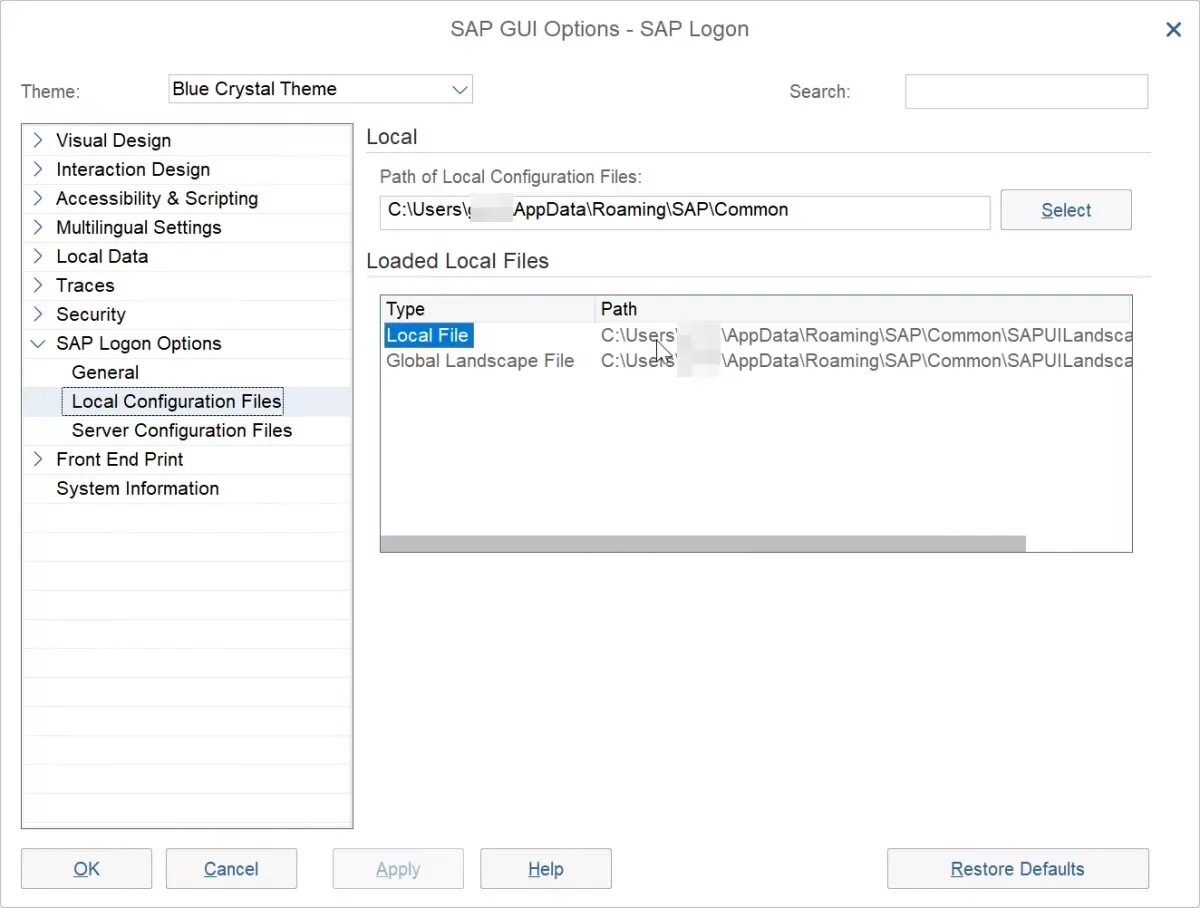Select General under SAP Logon Options

[x=105, y=372]
